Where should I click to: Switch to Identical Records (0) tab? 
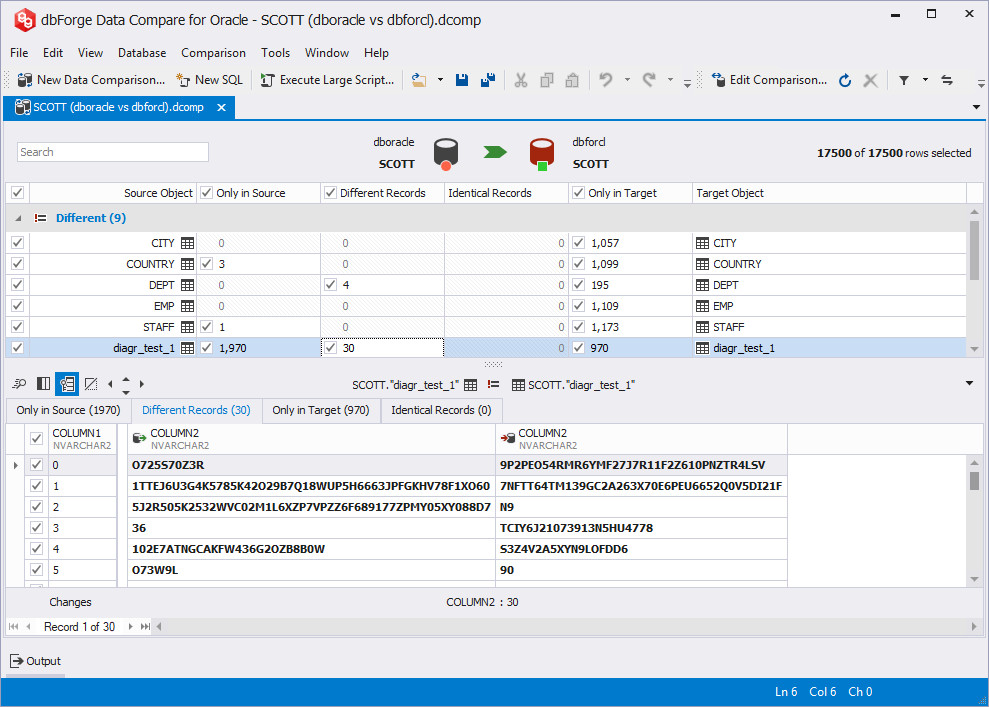click(441, 410)
